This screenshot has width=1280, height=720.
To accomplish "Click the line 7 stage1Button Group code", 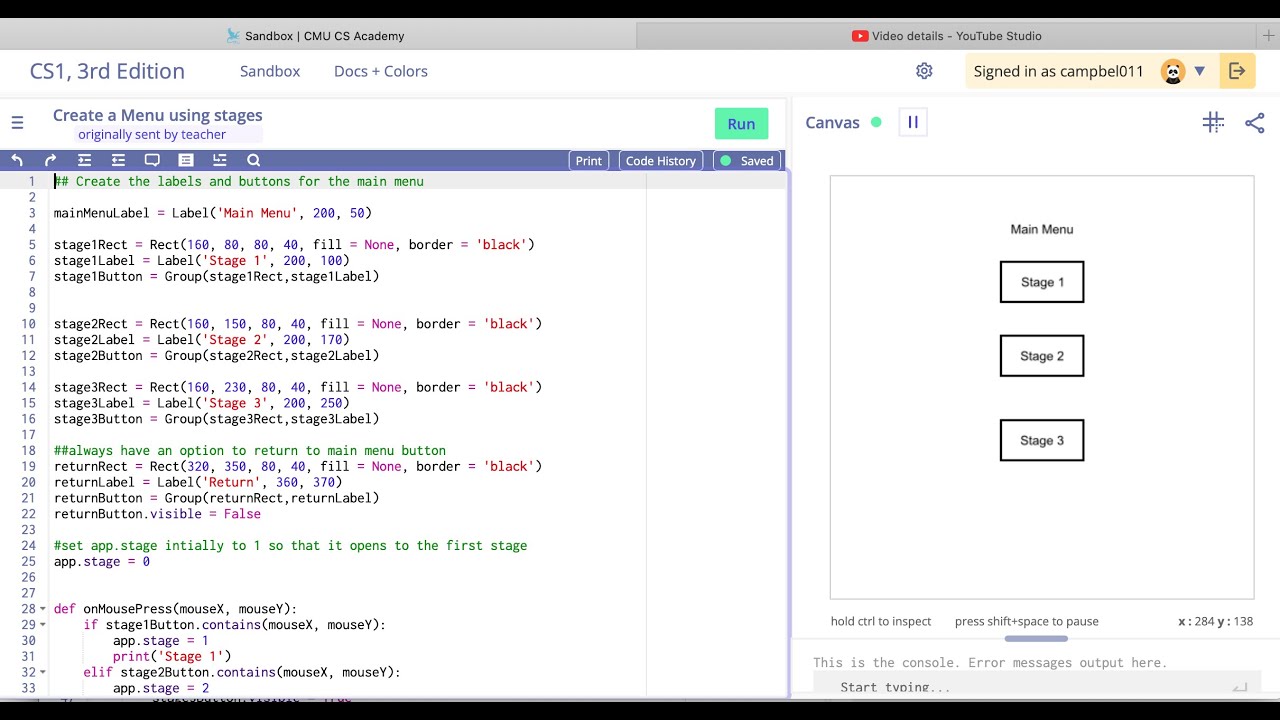I will point(217,276).
